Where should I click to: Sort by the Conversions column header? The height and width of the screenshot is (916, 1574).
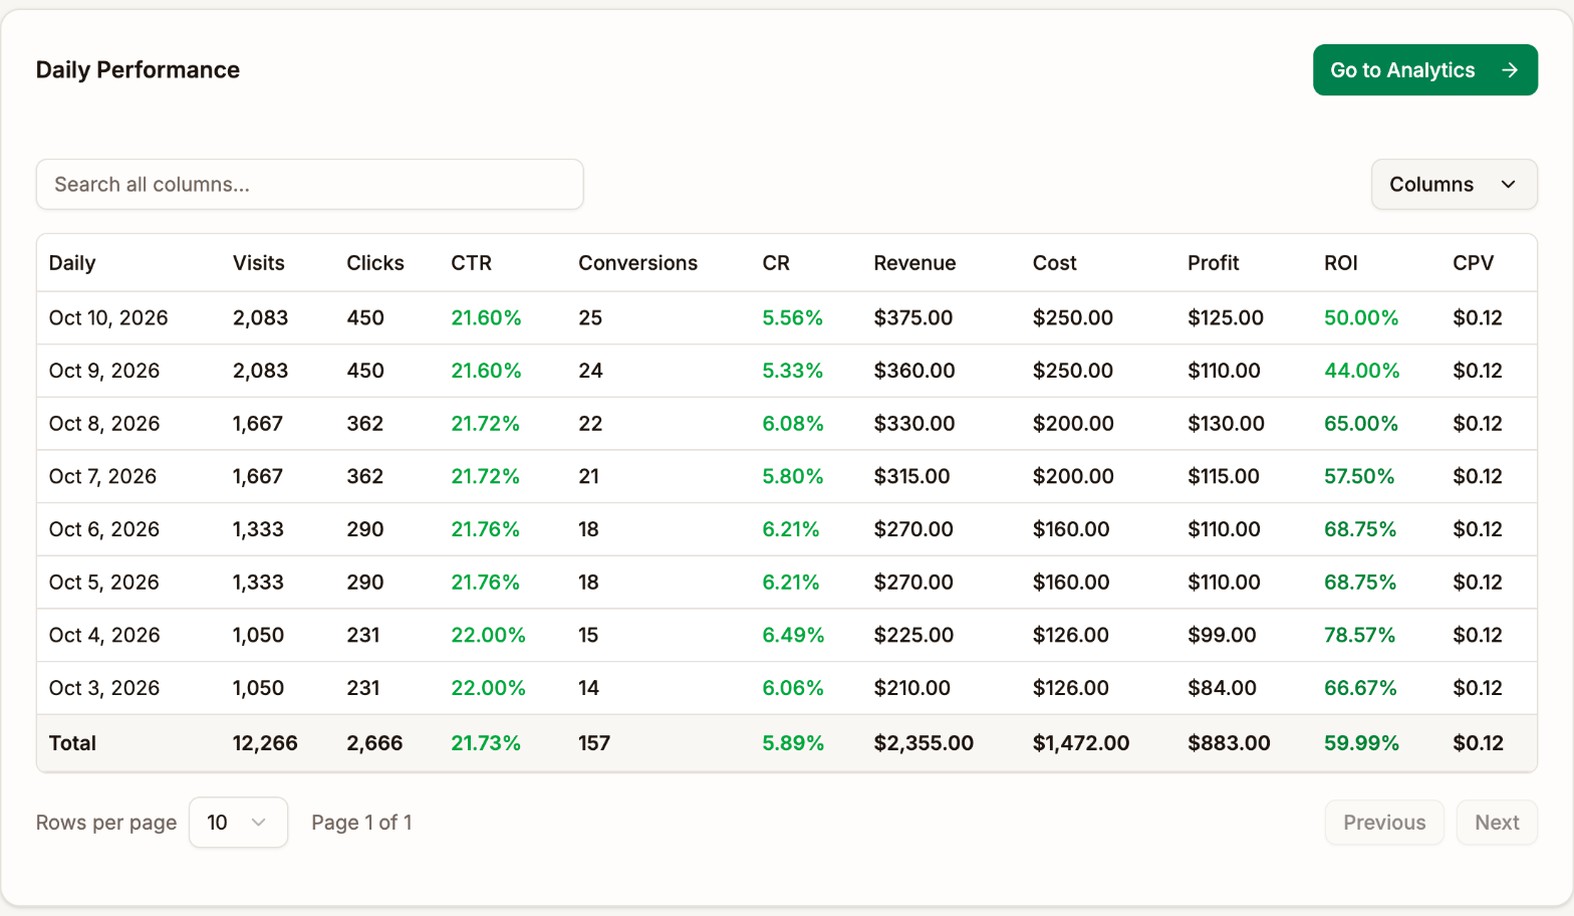(x=638, y=263)
